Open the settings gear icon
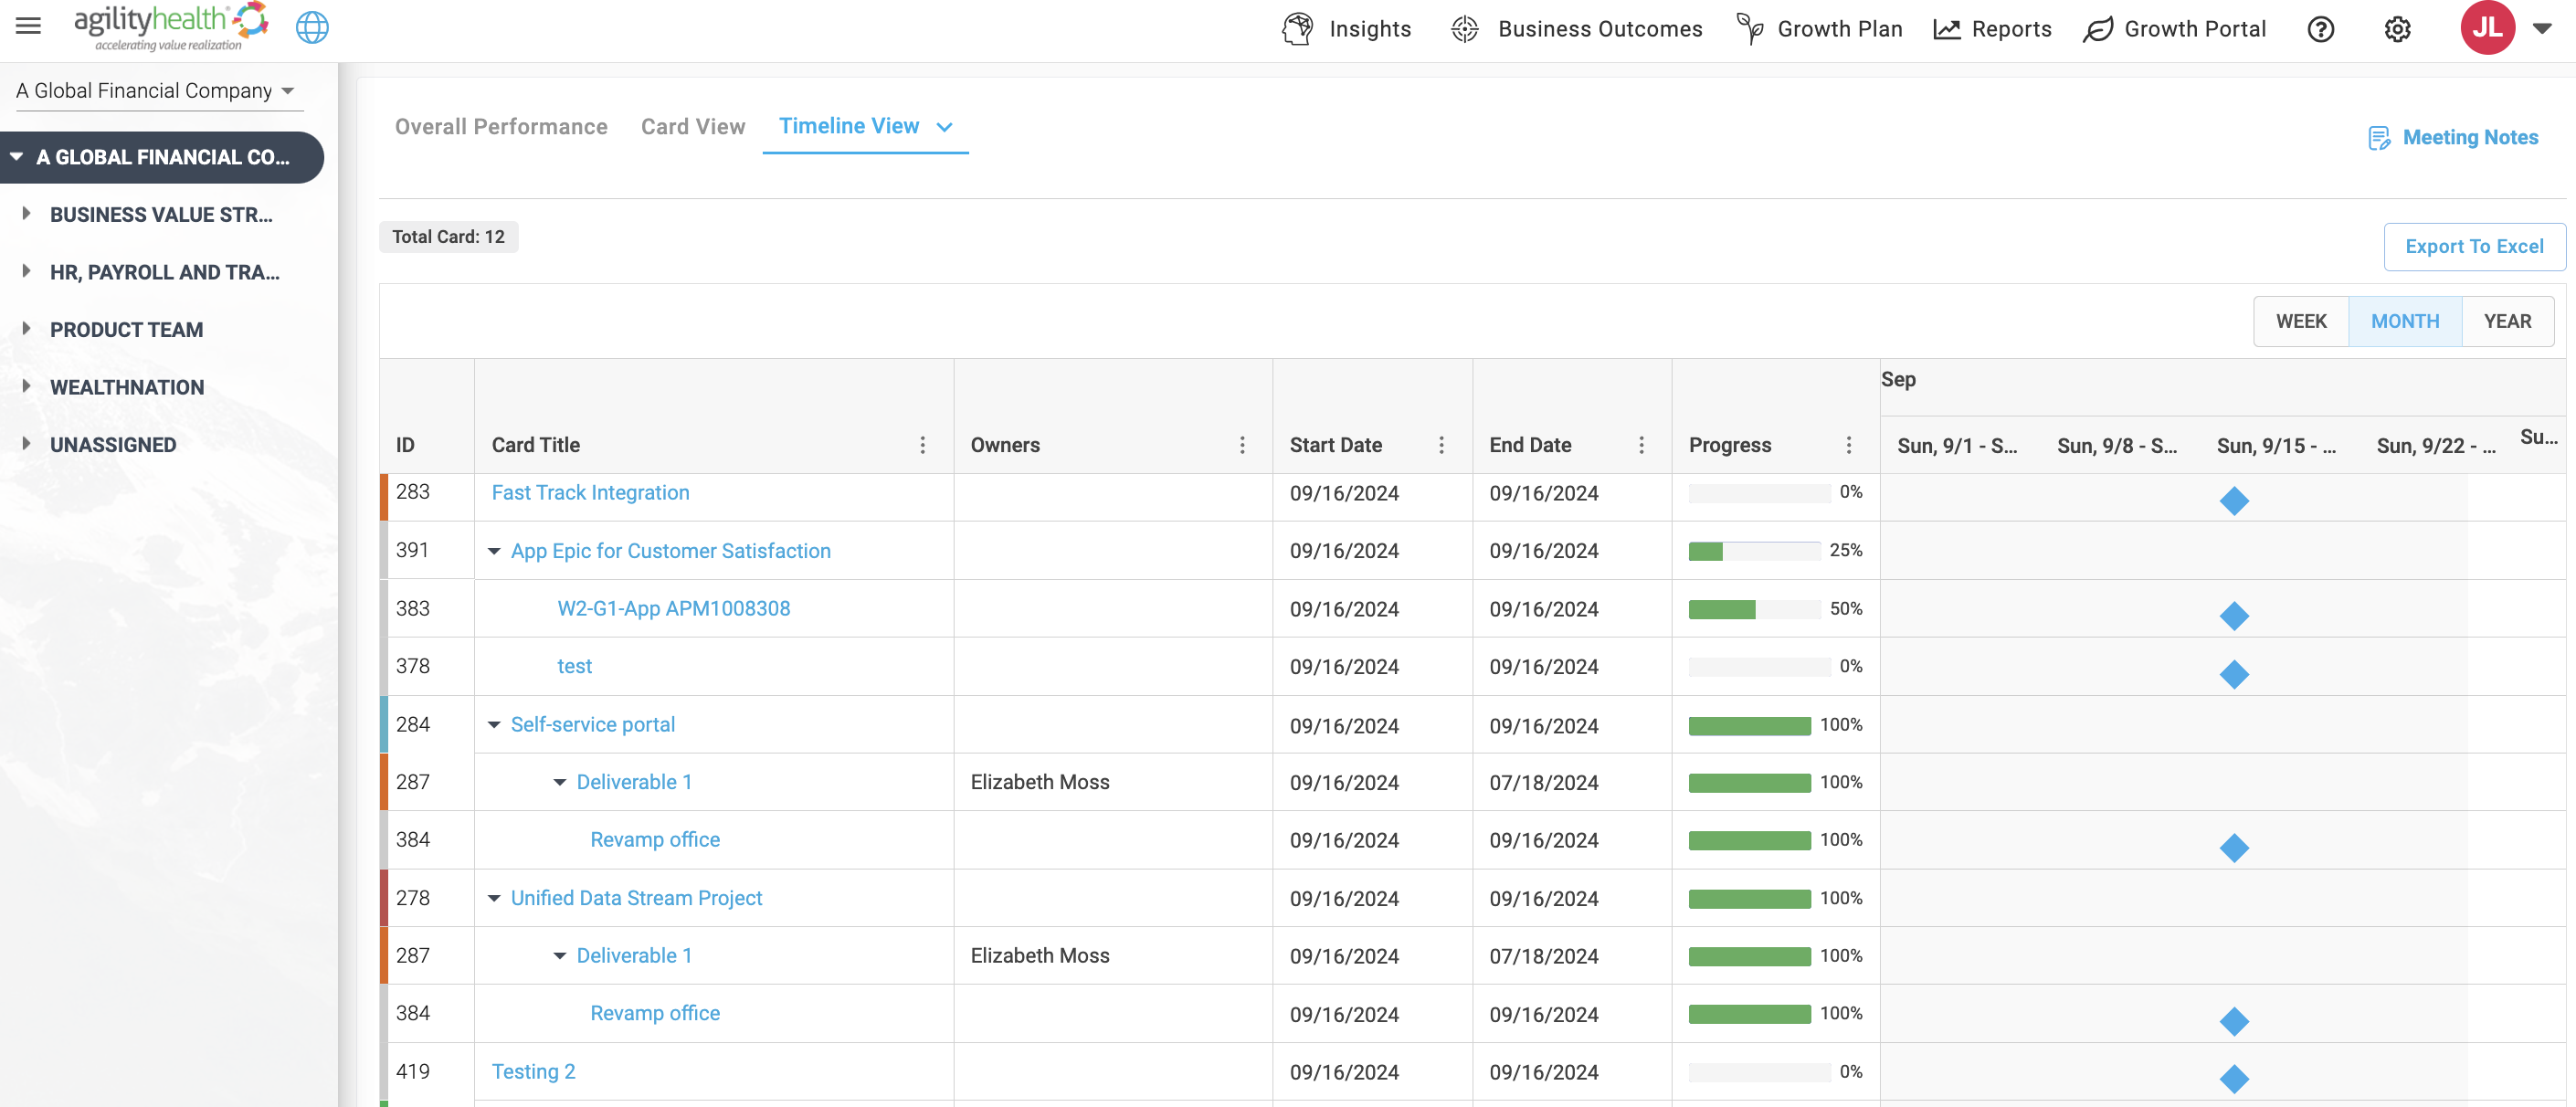Viewport: 2576px width, 1107px height. [2397, 29]
